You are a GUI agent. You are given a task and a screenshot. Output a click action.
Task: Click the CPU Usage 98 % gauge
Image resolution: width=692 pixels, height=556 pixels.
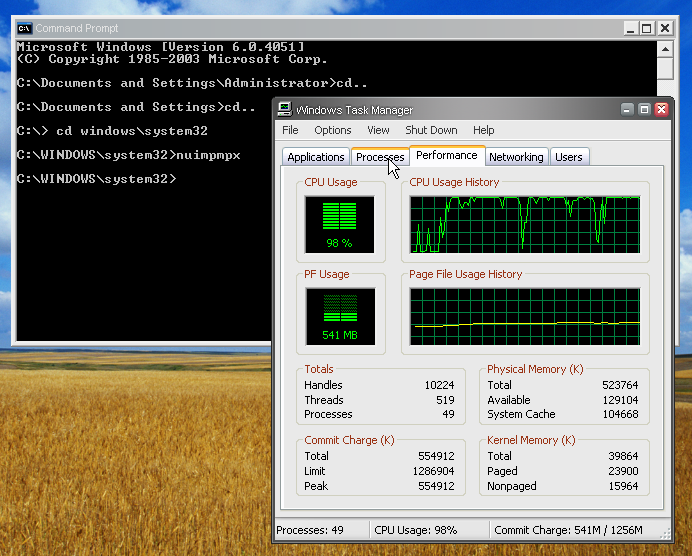coord(339,225)
